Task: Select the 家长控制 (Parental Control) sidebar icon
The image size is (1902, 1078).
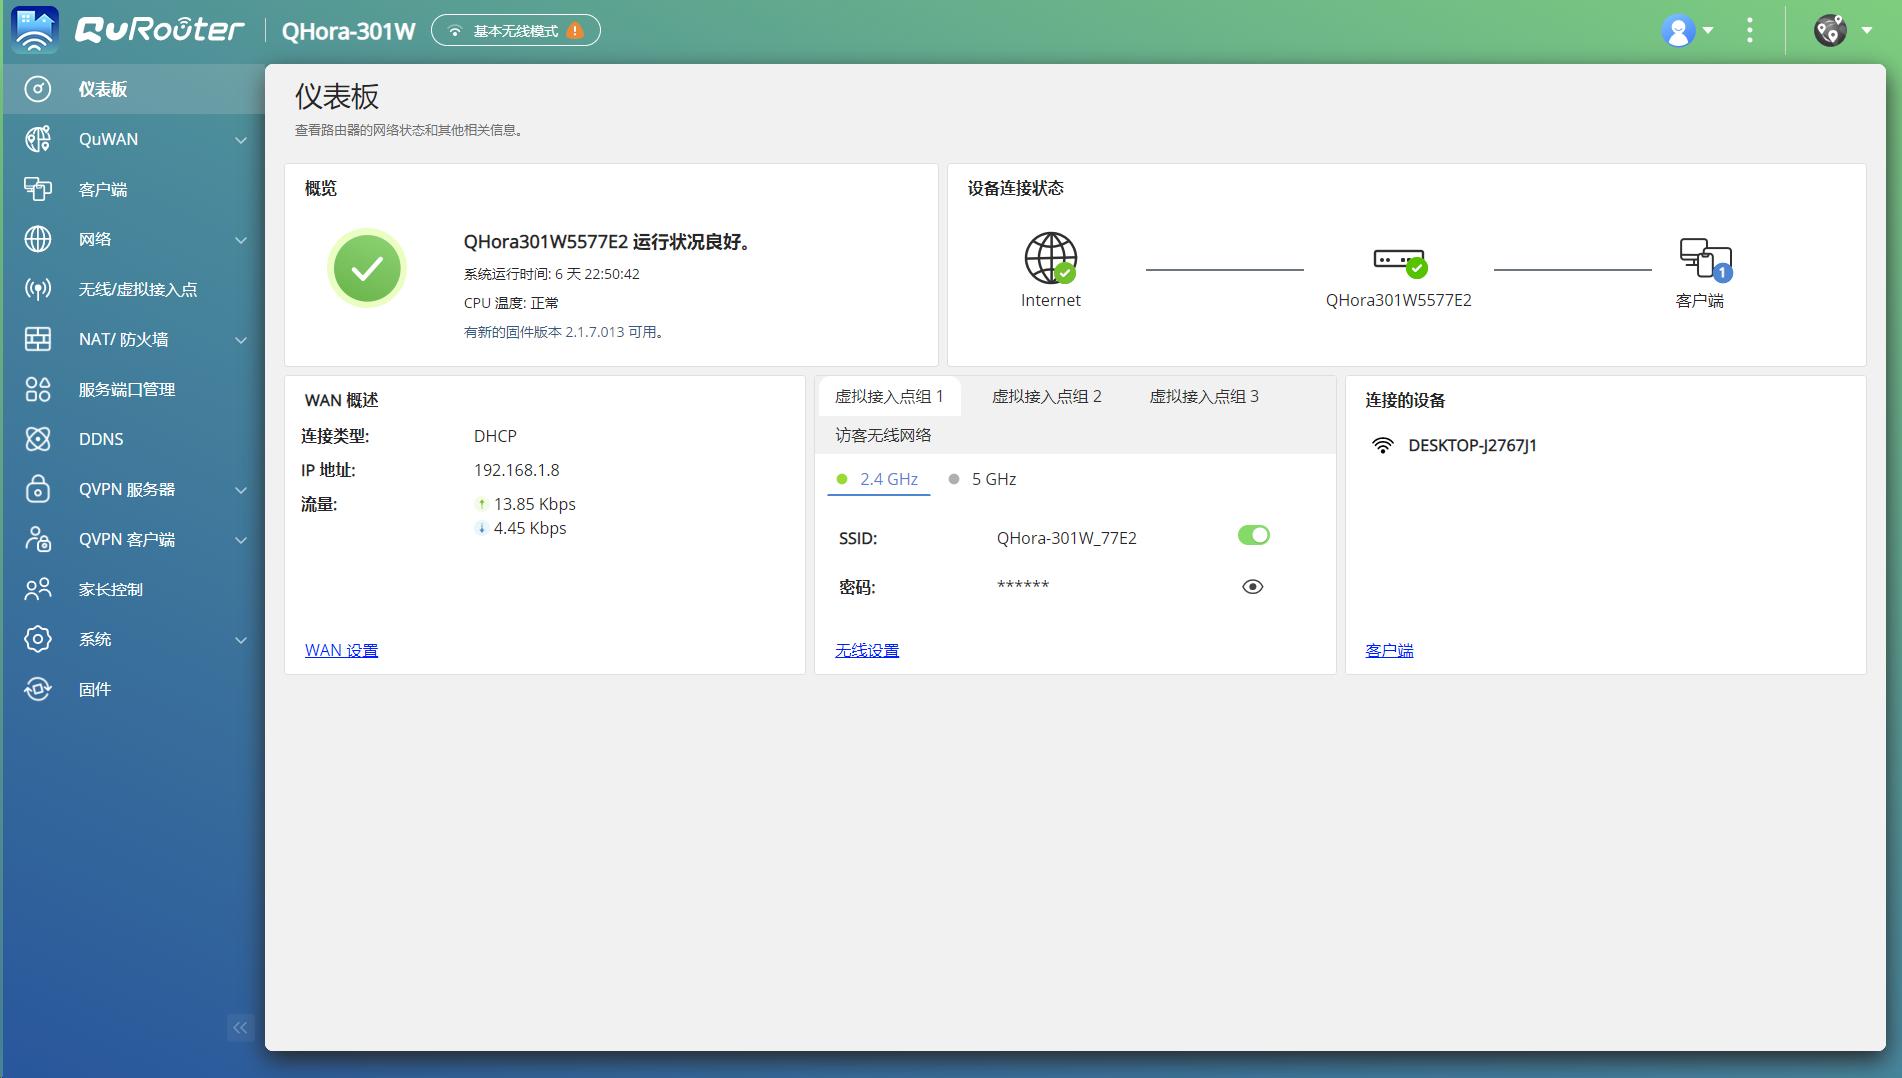Action: point(37,589)
